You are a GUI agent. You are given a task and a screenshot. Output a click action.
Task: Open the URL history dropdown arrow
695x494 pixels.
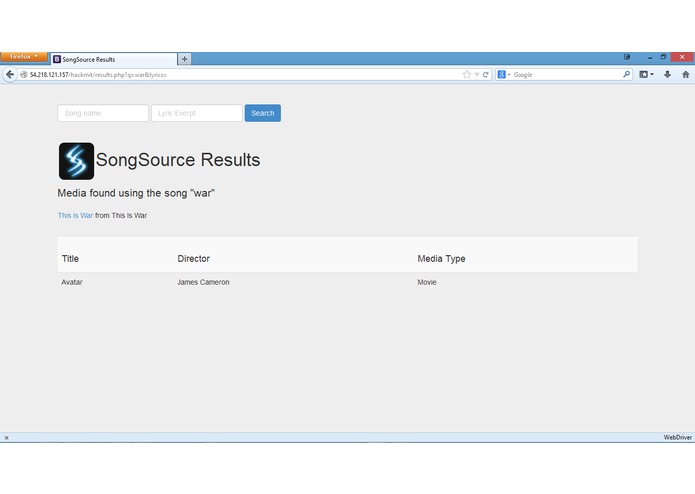pyautogui.click(x=477, y=75)
